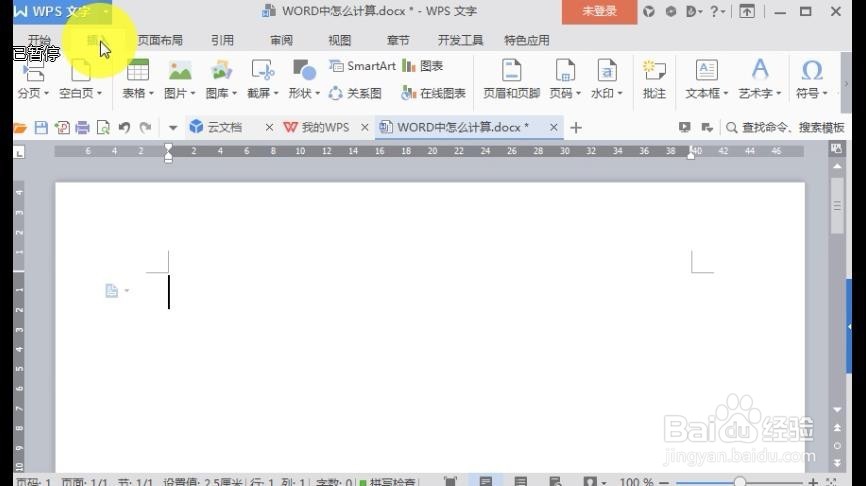This screenshot has height=486, width=866.
Task: Open the 页面布局 ribbon tab
Action: 160,40
